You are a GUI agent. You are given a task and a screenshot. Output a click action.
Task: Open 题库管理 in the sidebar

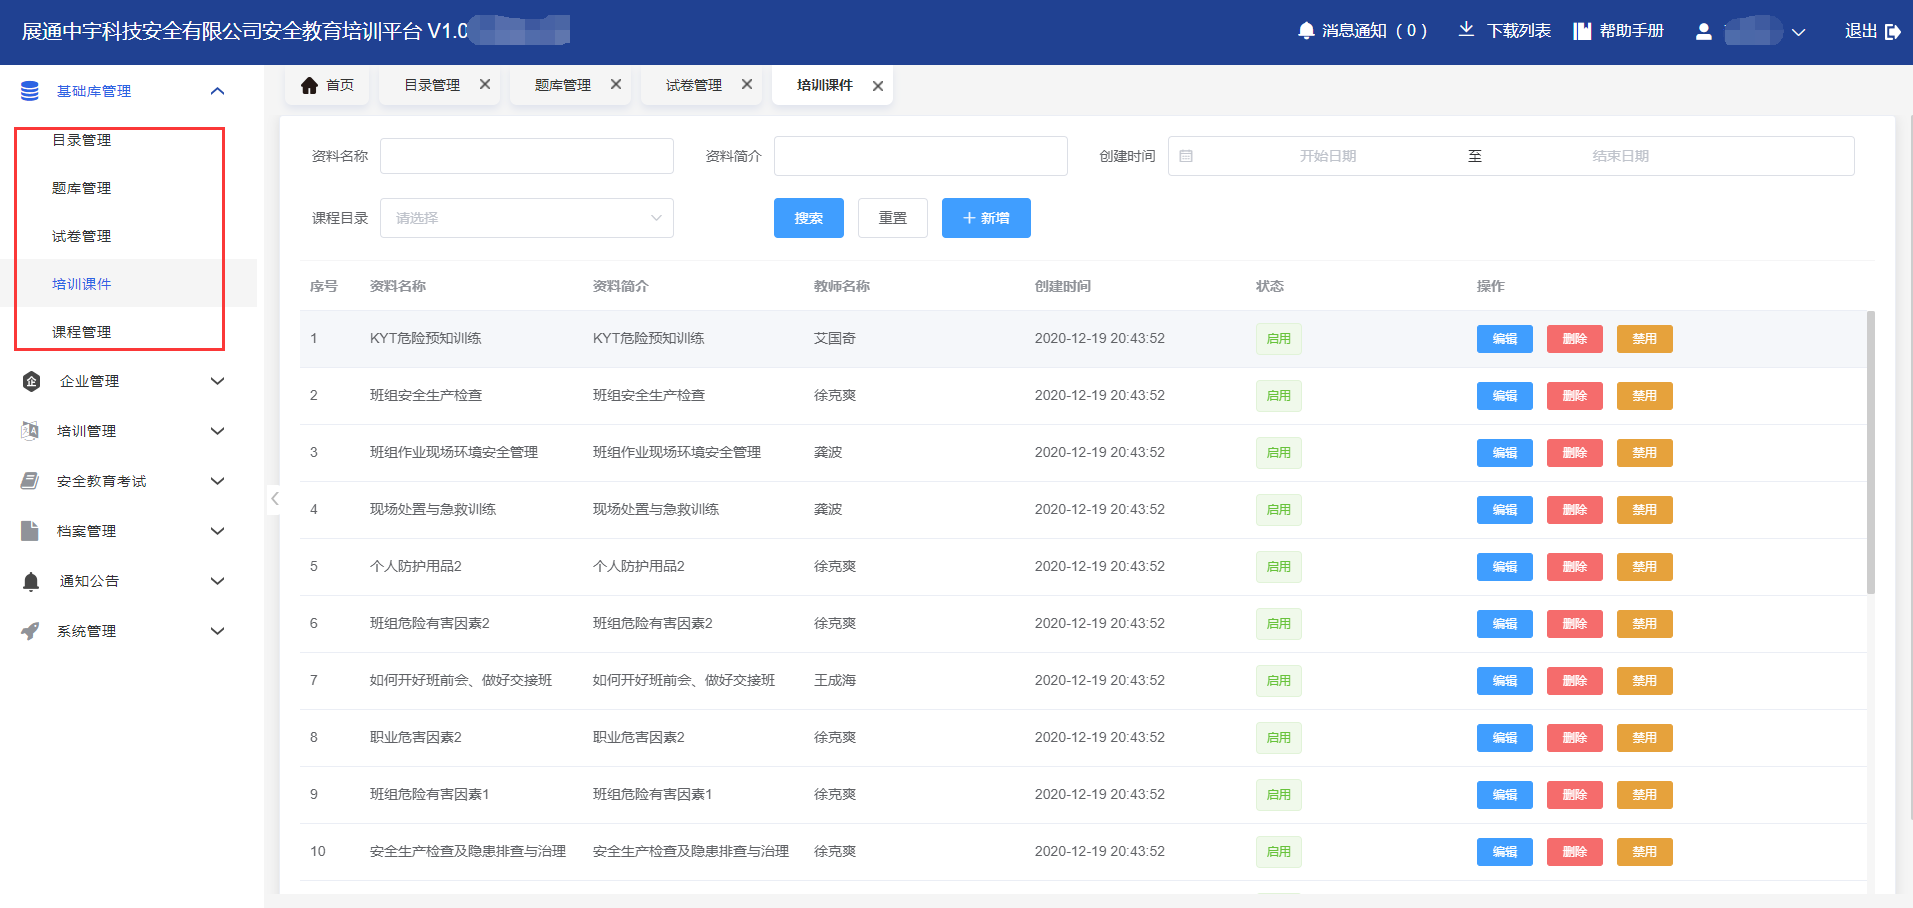click(82, 188)
